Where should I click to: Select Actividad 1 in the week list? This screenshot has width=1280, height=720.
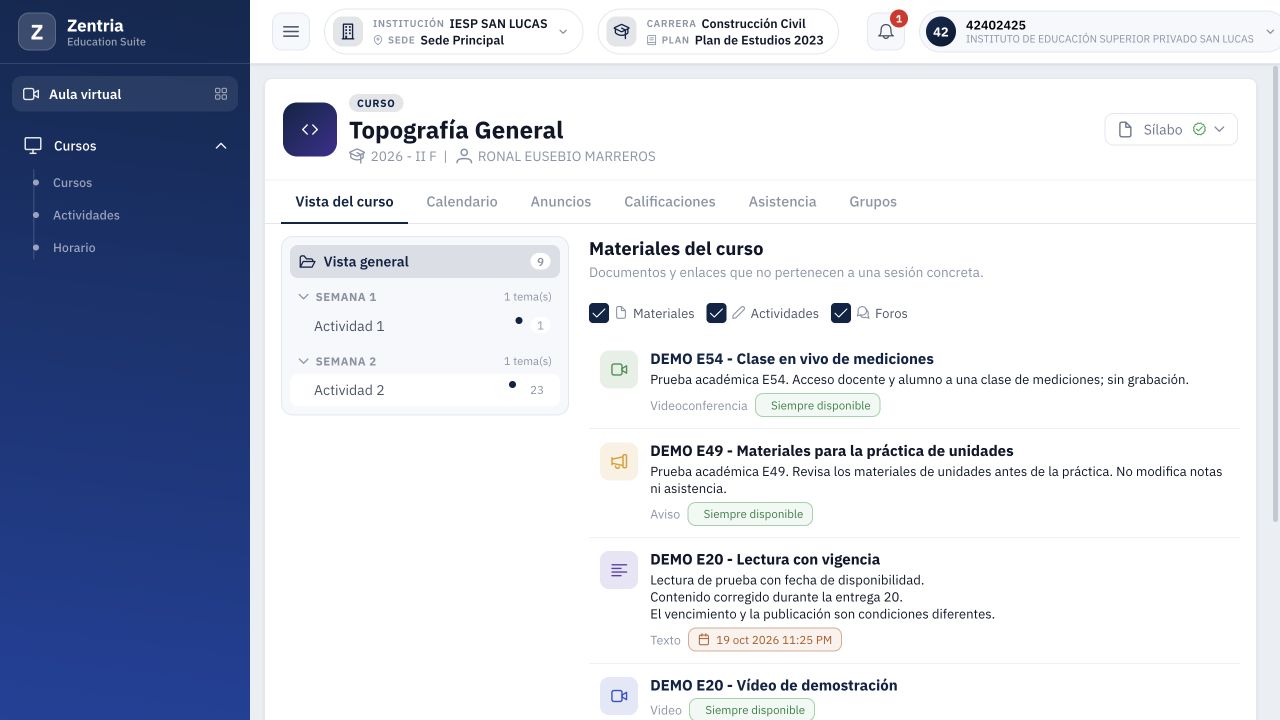425,326
